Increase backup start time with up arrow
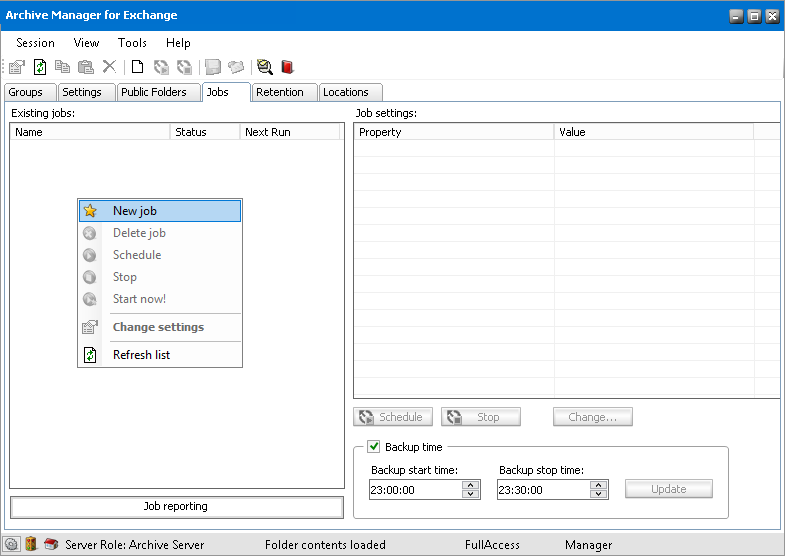785x556 pixels. [x=471, y=485]
